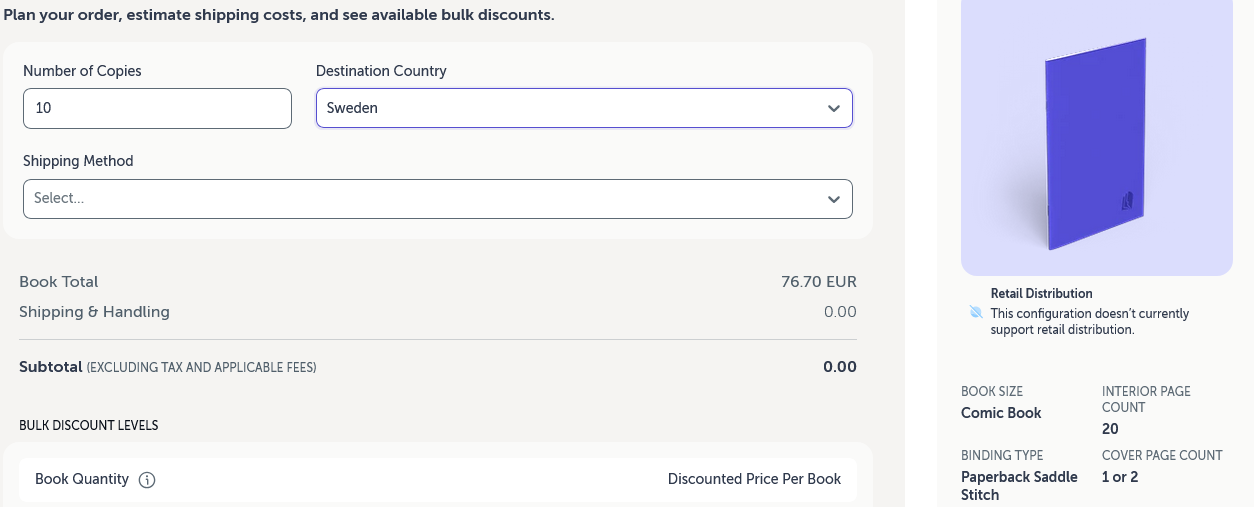Click the retail distribution unavailable icon
The image size is (1254, 507).
point(976,313)
